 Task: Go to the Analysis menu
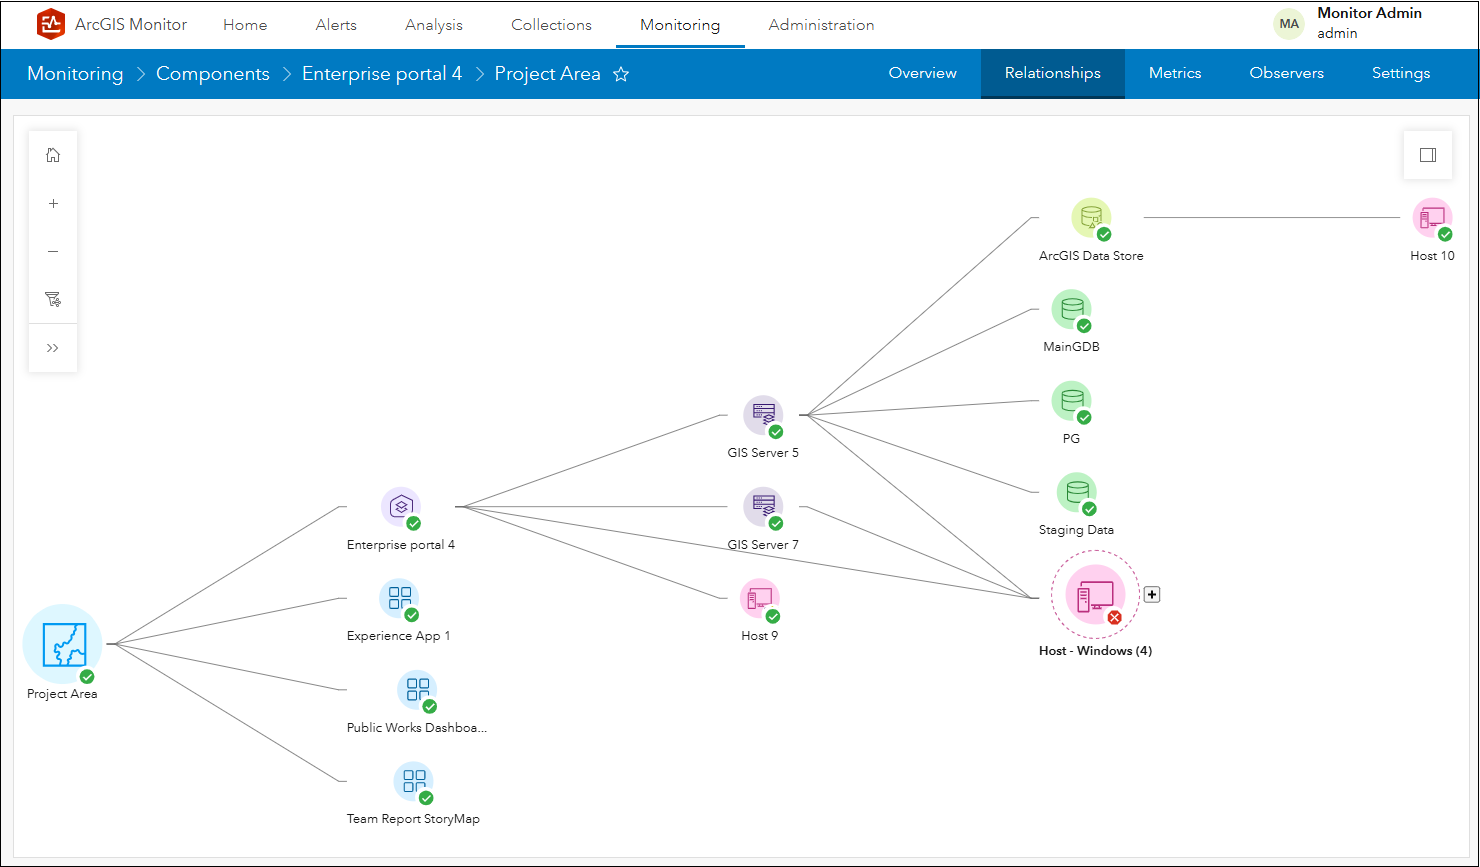434,25
